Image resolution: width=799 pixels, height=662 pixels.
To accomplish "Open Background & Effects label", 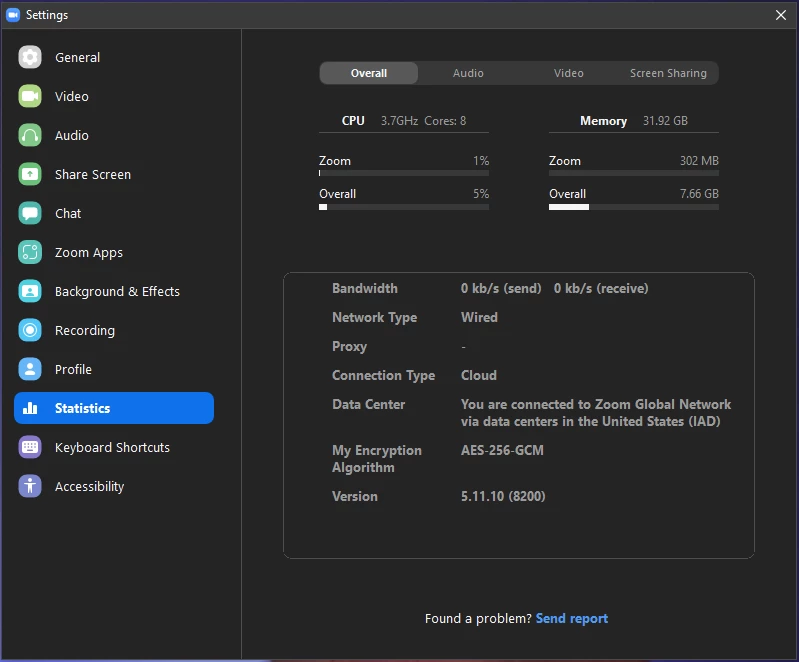I will (117, 292).
